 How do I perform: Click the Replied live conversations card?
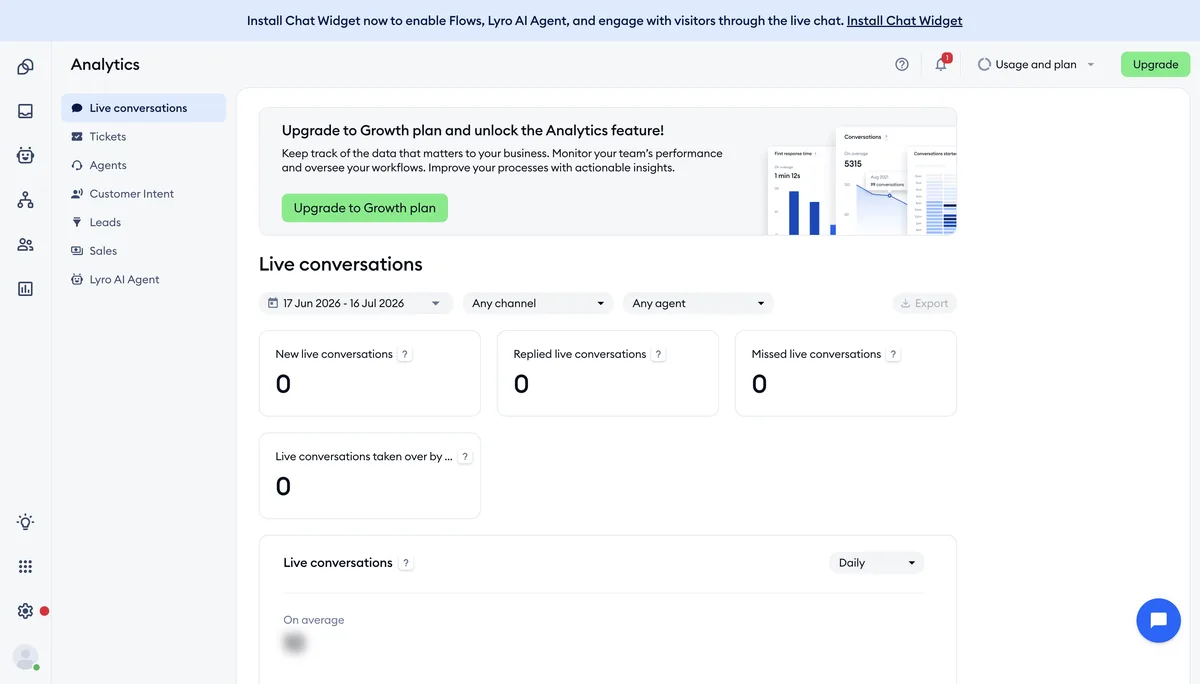tap(608, 373)
